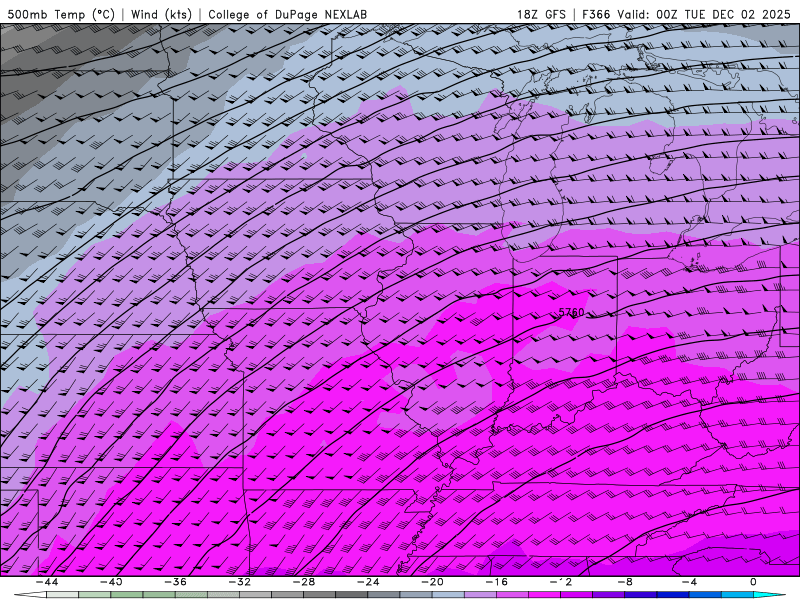Screen dimensions: 800x600
Task: Click the -28 value on the color scale
Action: point(304,582)
